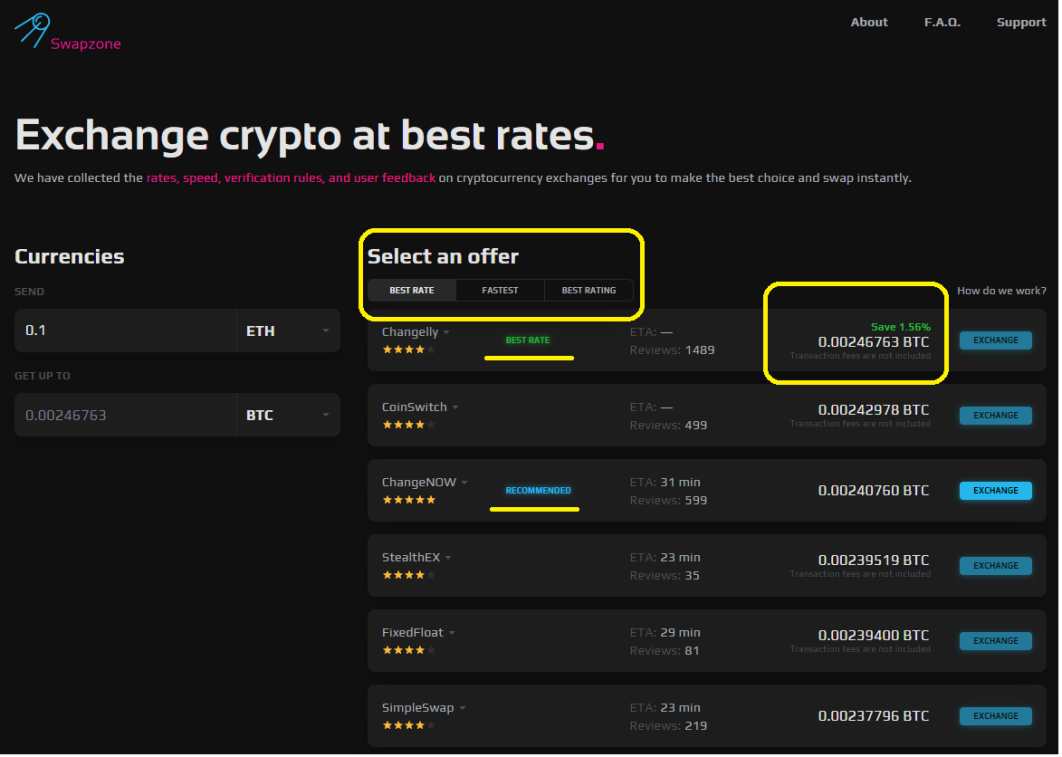Switch to the FASTEST sorting tab
The image size is (1062, 757).
500,291
